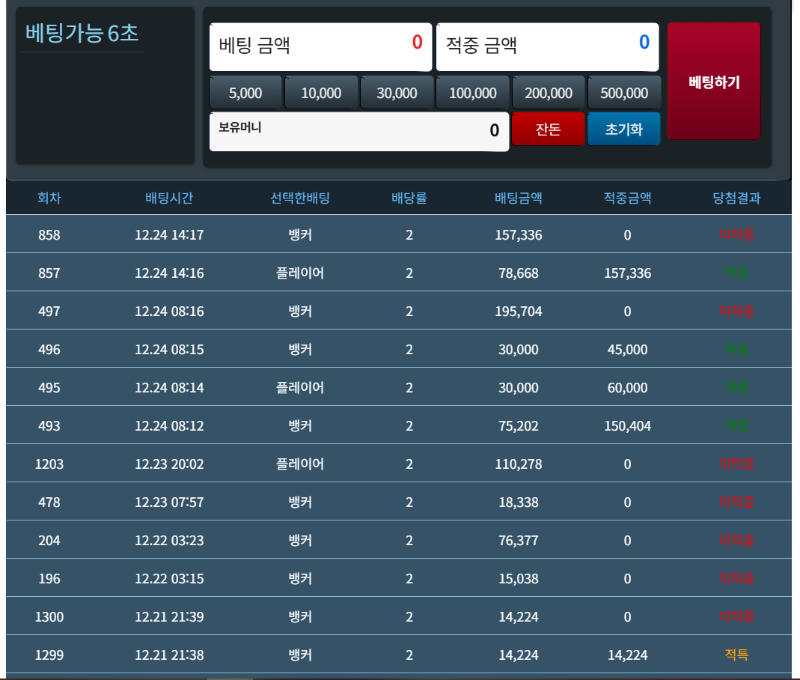Viewport: 800px width, 680px height.
Task: Choose the 200,000 bet amount button
Action: tap(548, 93)
